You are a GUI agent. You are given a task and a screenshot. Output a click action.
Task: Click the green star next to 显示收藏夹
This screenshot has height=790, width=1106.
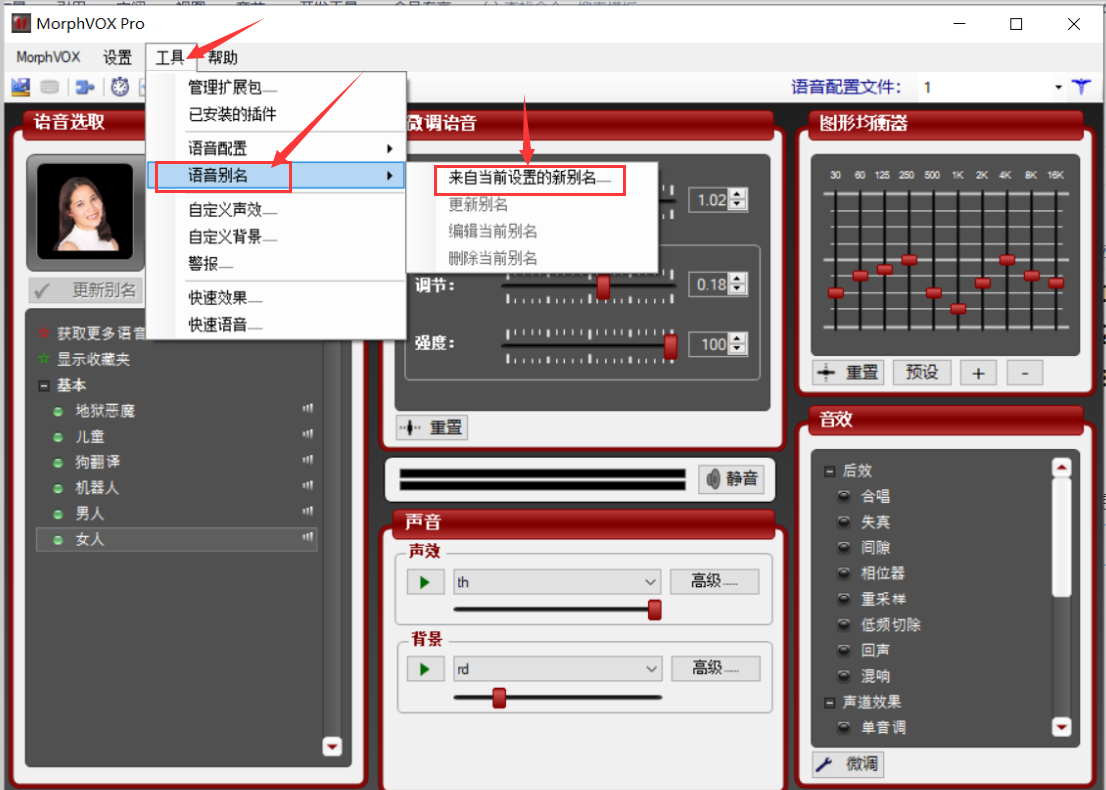[44, 358]
